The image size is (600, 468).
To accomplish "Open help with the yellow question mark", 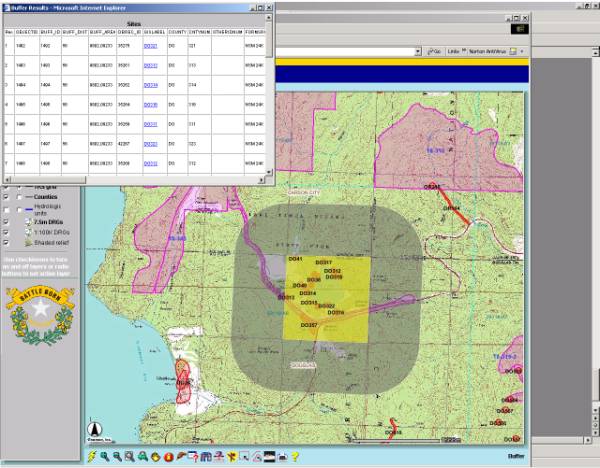I will tap(296, 456).
